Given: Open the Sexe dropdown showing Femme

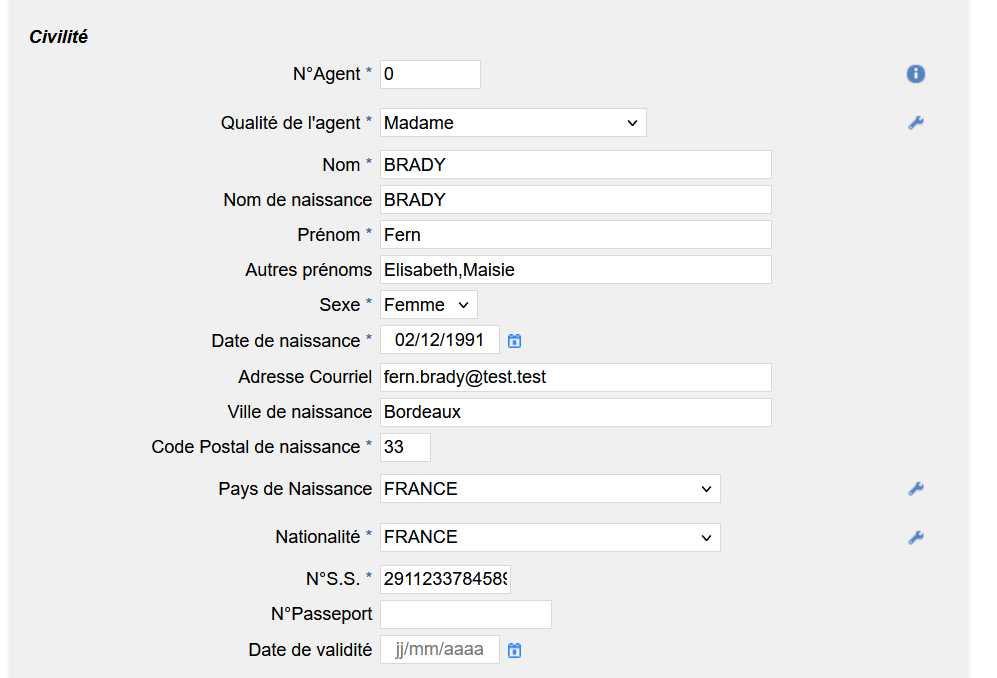Looking at the screenshot, I should 429,305.
